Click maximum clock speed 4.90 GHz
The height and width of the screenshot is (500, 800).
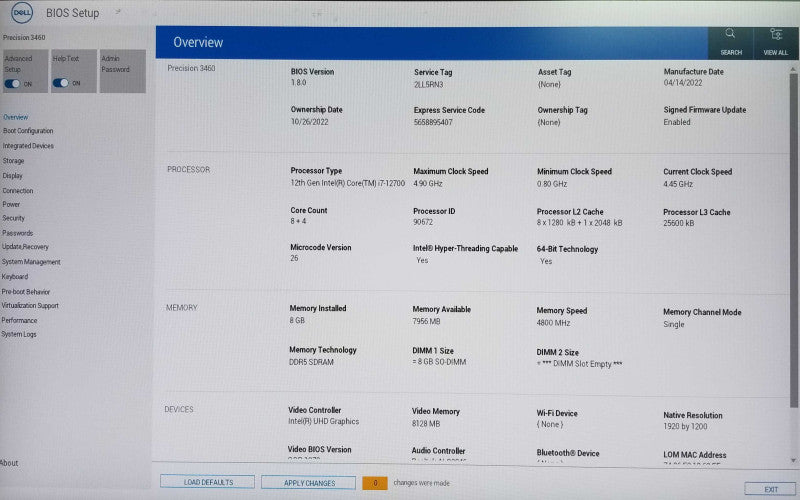pyautogui.click(x=428, y=184)
